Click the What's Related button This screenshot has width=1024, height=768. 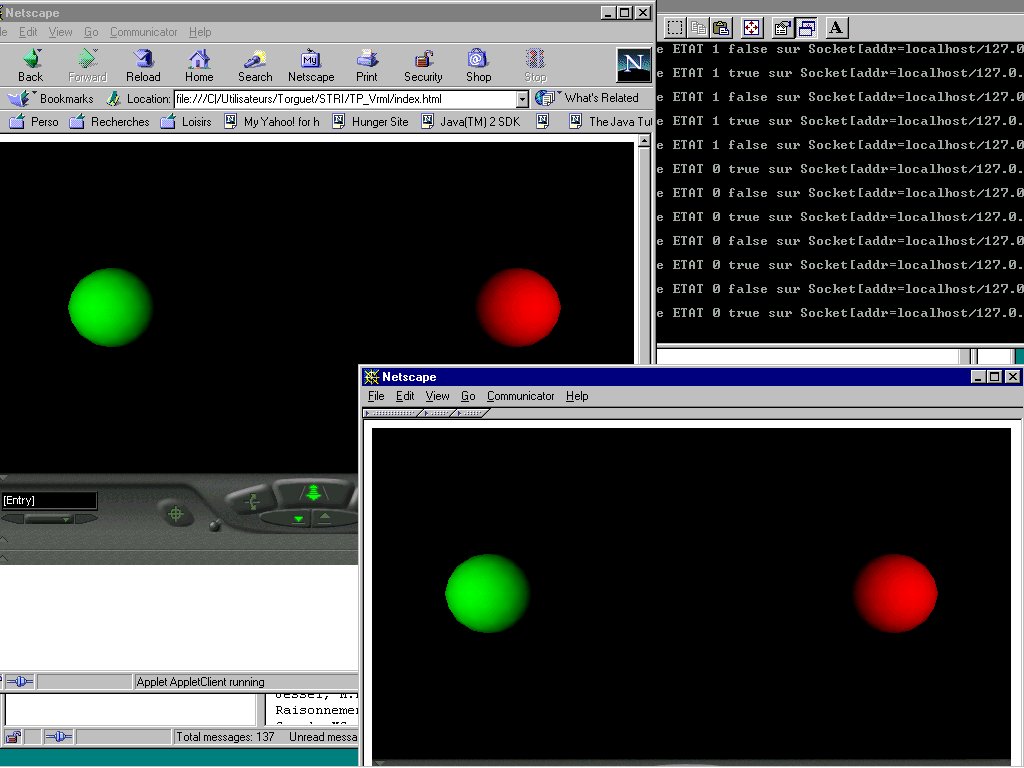pos(588,98)
